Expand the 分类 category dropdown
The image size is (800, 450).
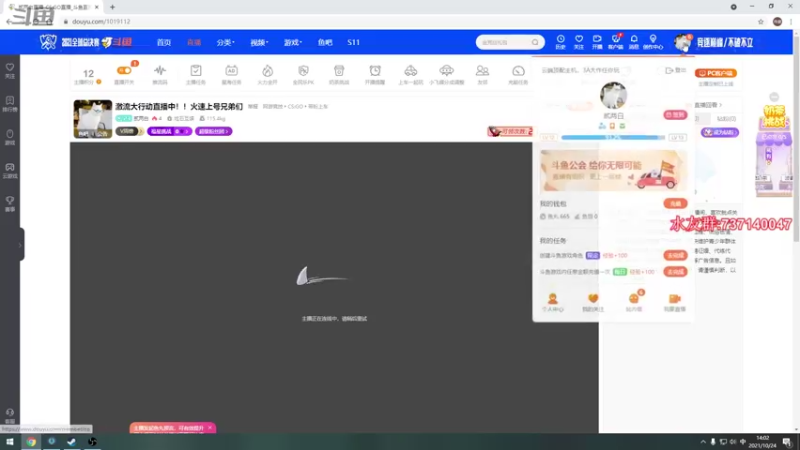[225, 42]
